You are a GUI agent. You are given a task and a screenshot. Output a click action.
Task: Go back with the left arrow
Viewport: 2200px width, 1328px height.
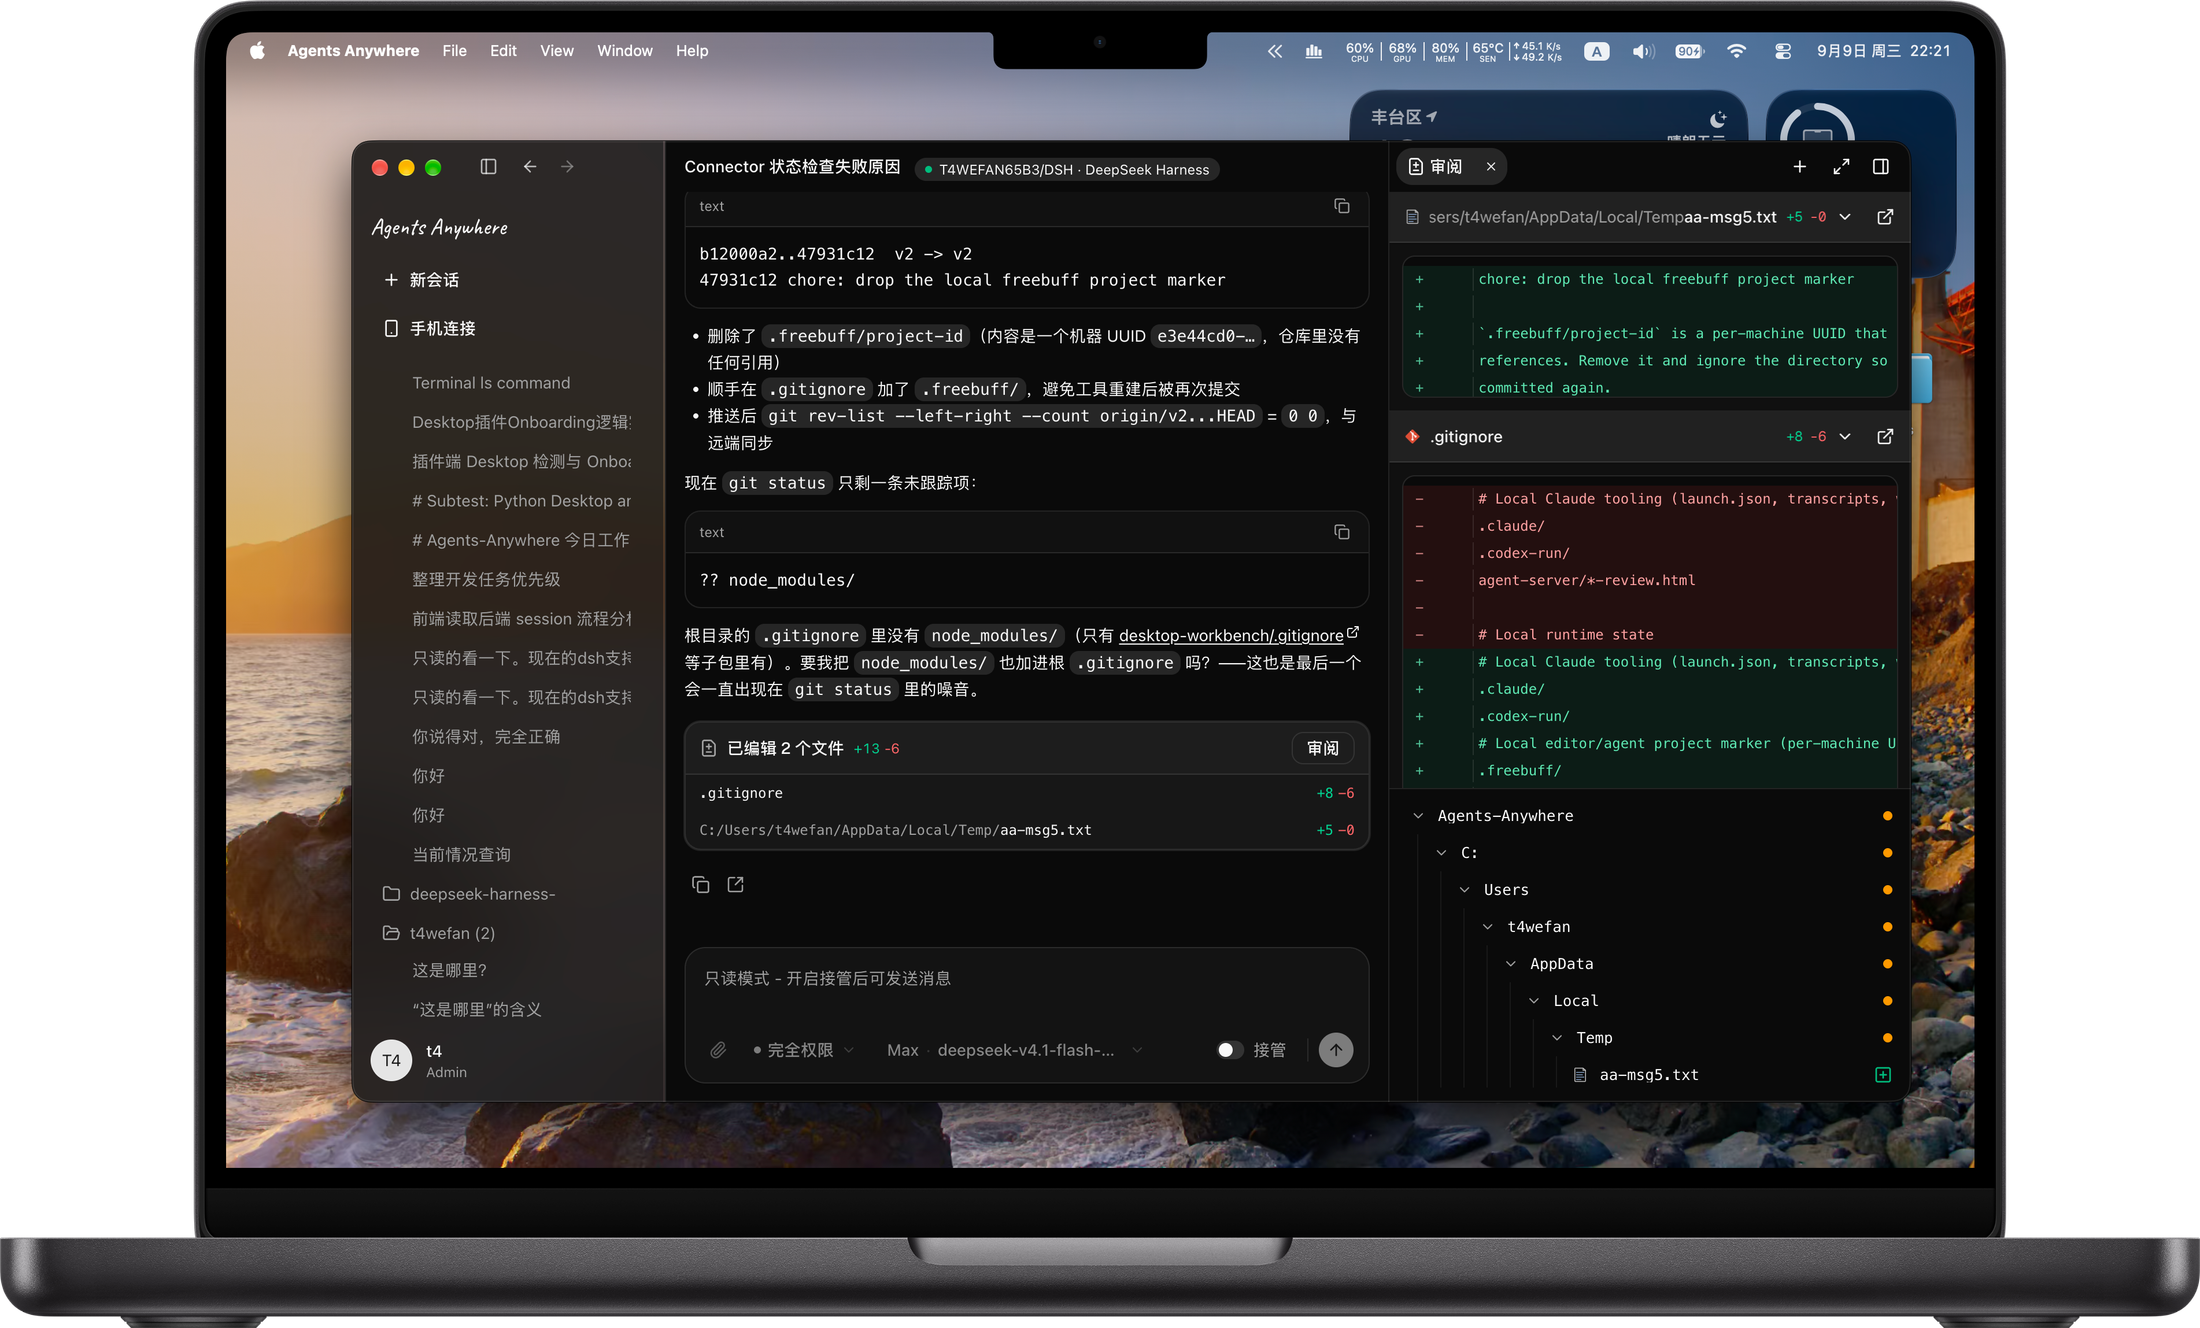click(x=530, y=167)
